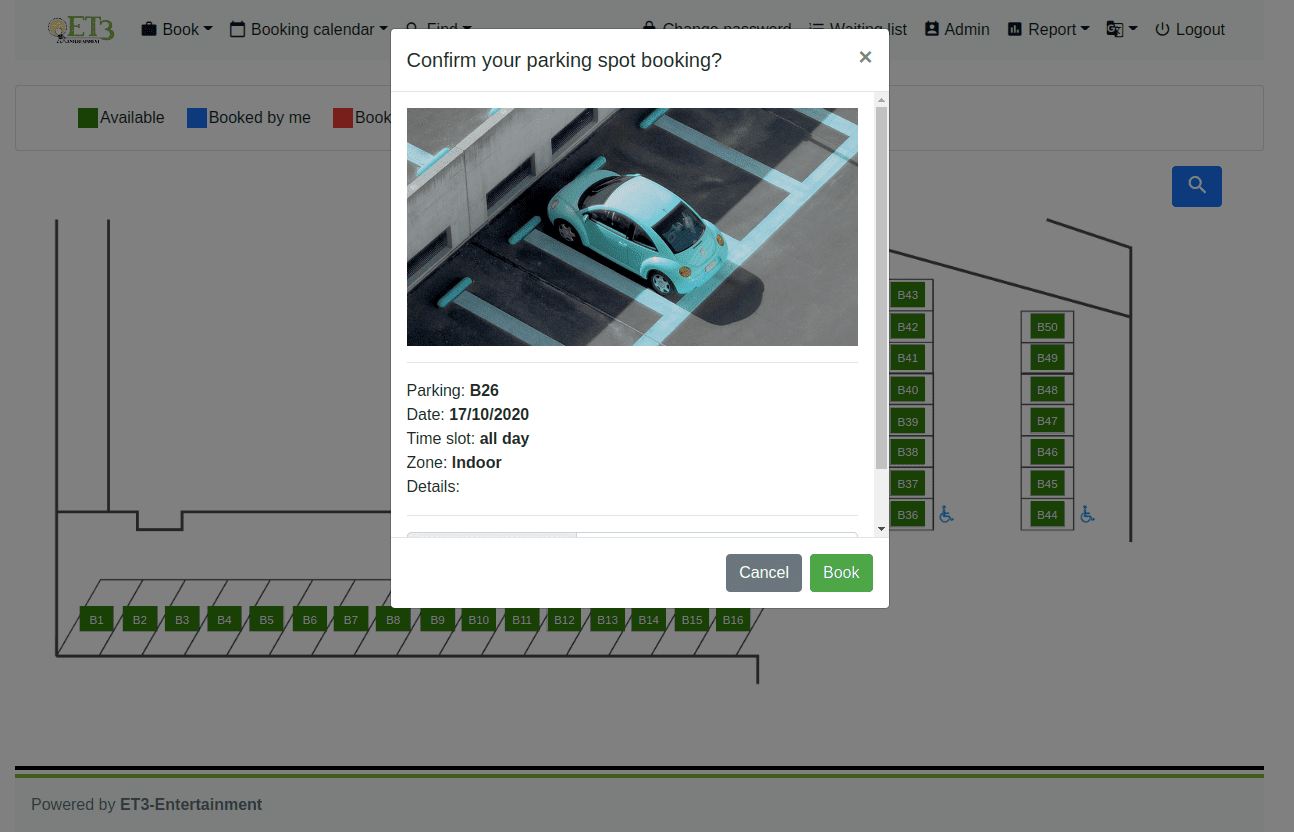
Task: Click wheelchair icon next to B44
Action: [x=1087, y=514]
